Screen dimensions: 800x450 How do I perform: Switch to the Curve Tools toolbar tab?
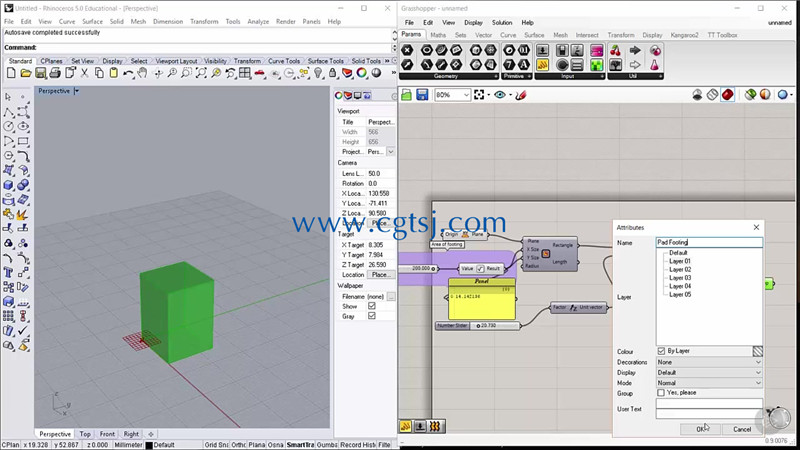click(x=284, y=61)
